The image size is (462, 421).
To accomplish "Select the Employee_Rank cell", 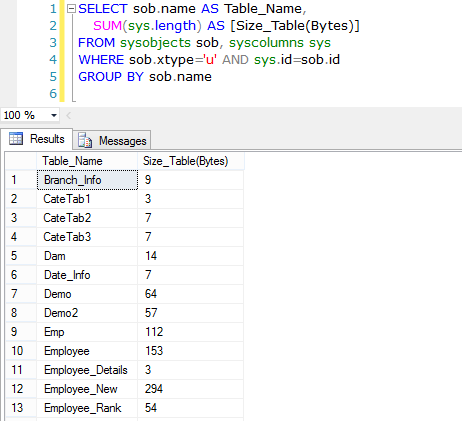I will click(x=87, y=408).
